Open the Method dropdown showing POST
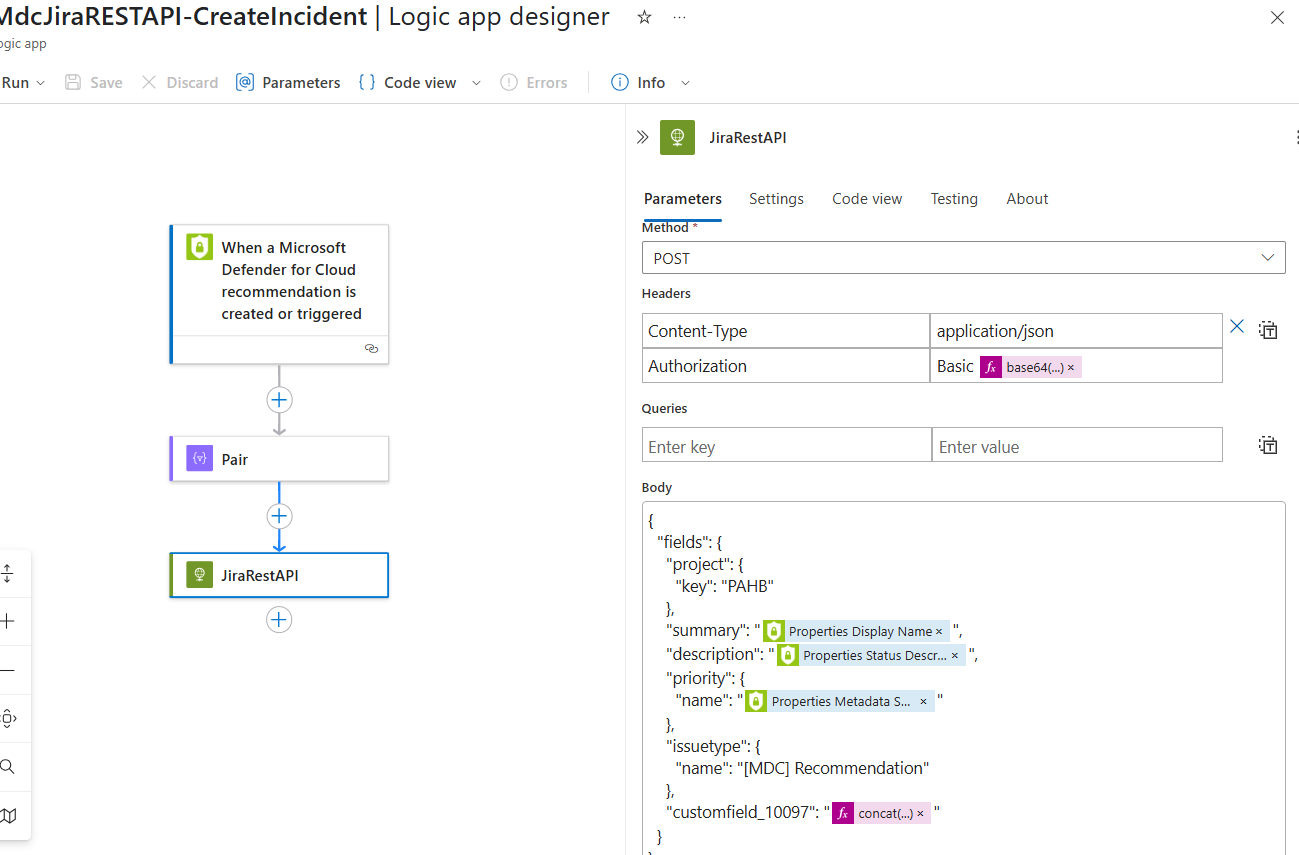This screenshot has width=1299, height=855. pyautogui.click(x=963, y=258)
